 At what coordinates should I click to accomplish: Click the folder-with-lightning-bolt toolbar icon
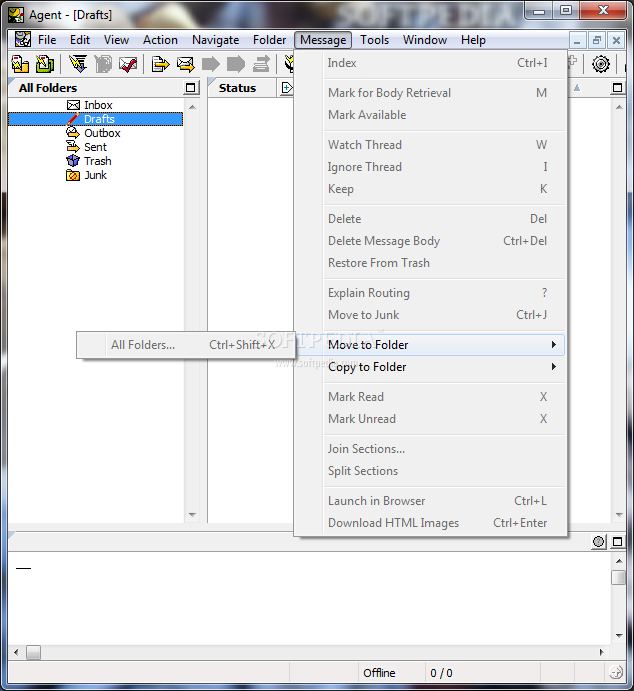(x=20, y=64)
